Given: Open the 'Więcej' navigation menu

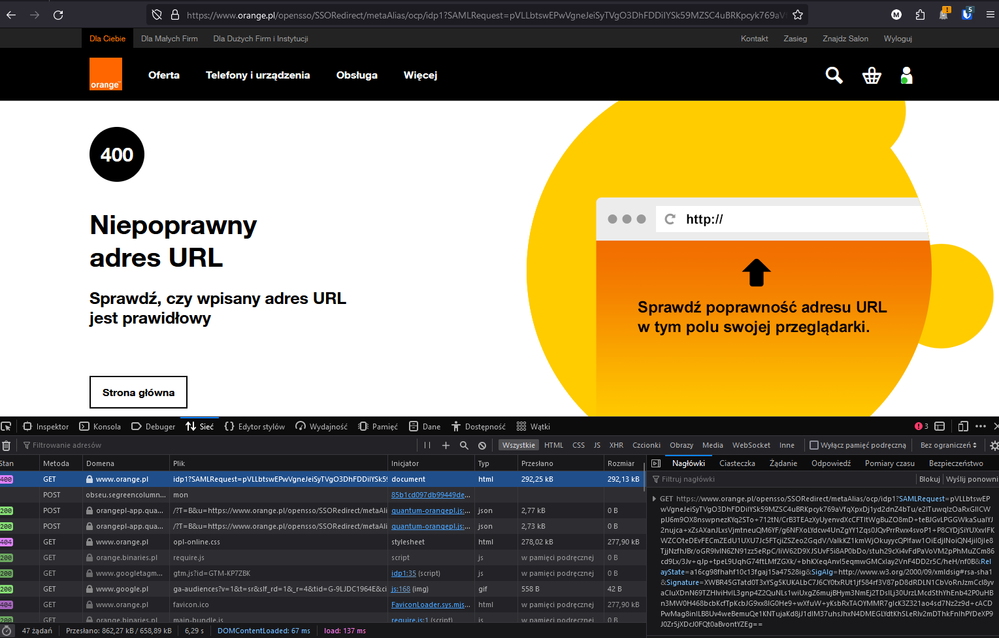Looking at the screenshot, I should coord(420,75).
